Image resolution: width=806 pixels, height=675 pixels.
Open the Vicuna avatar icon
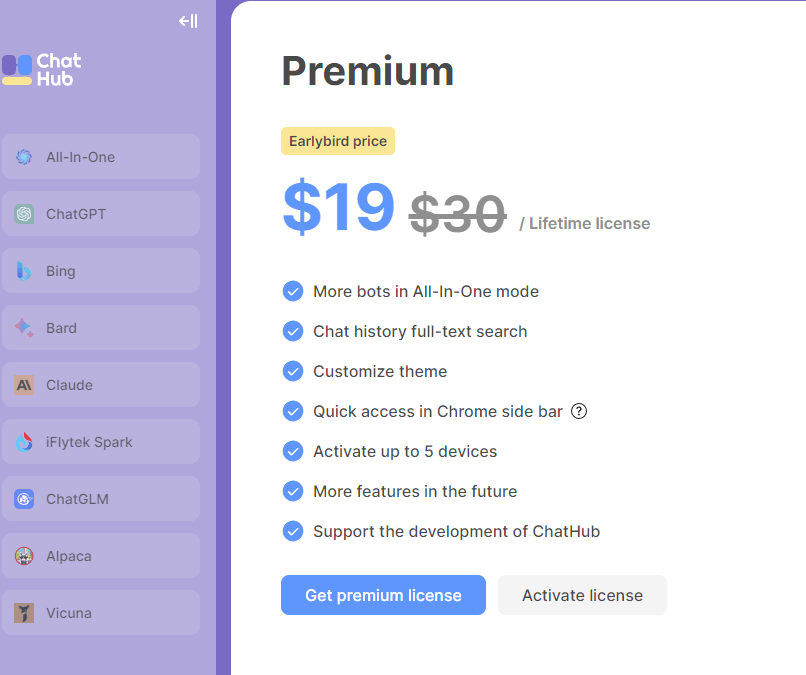click(24, 613)
